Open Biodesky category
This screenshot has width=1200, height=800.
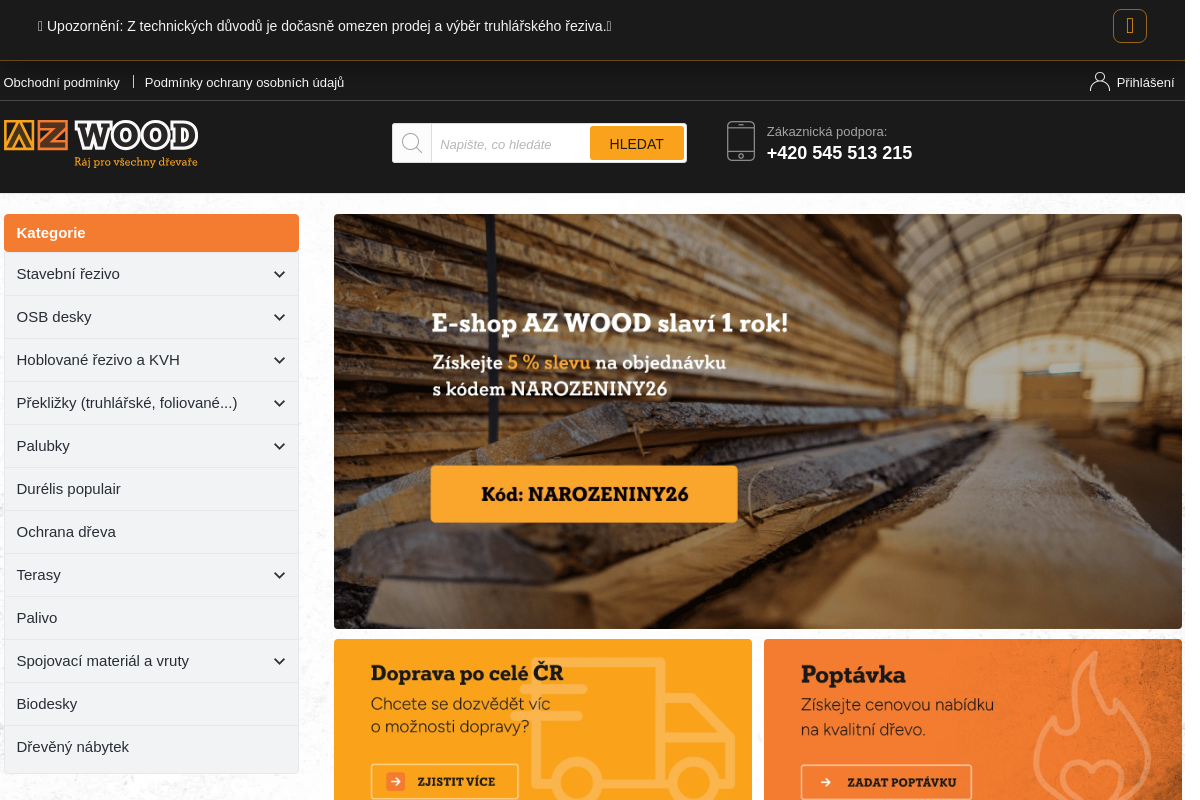[151, 704]
